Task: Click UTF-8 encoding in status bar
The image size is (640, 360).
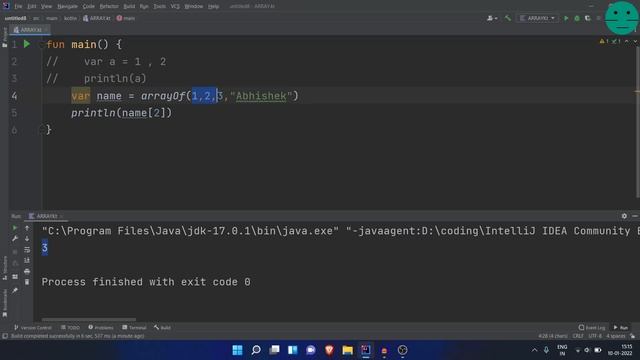Action: (595, 336)
